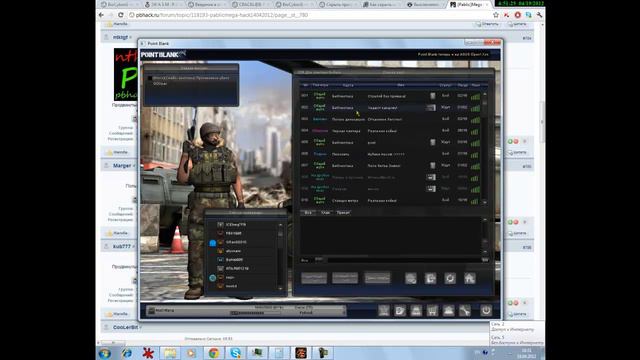Open the username dropdown next to ntkigt
Viewport: 640px width, 360px height.
pyautogui.click(x=131, y=37)
